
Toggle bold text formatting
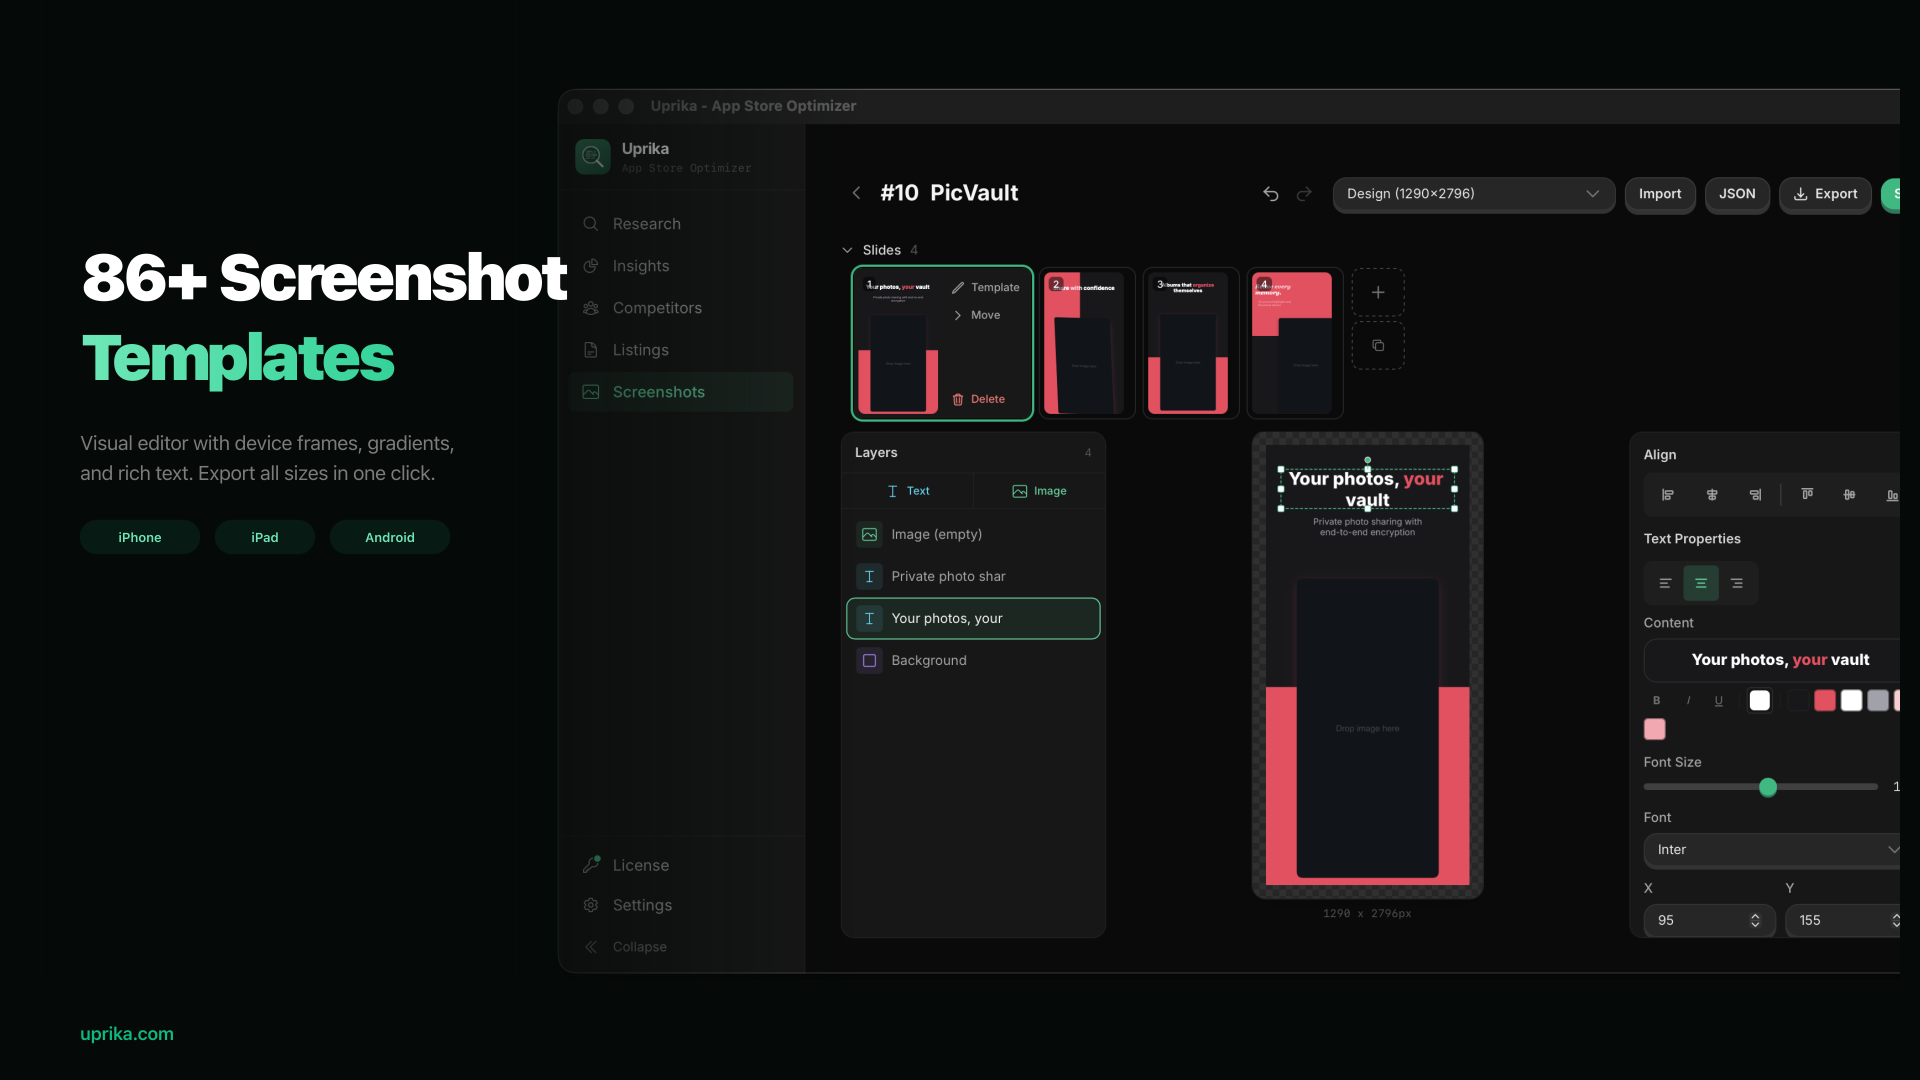click(x=1657, y=701)
